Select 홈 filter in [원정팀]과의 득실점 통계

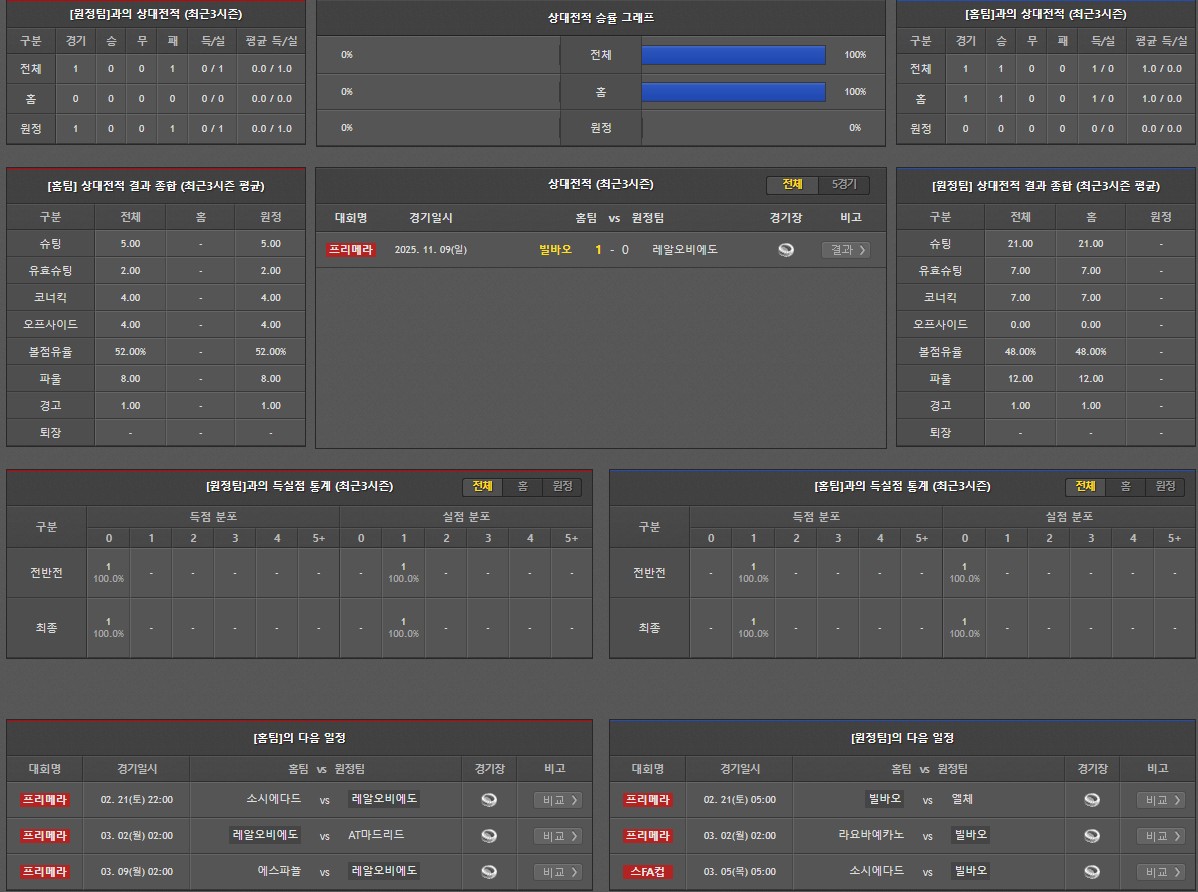(x=522, y=487)
